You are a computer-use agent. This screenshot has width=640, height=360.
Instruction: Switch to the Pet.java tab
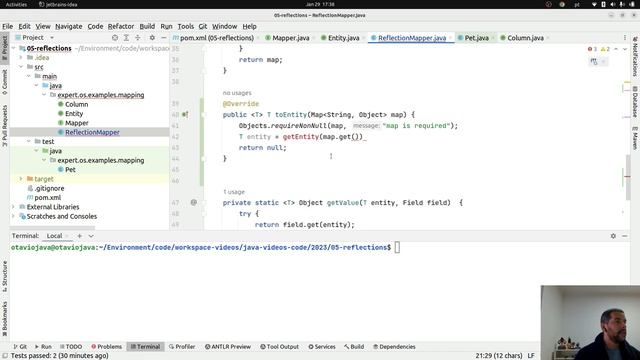coord(476,38)
